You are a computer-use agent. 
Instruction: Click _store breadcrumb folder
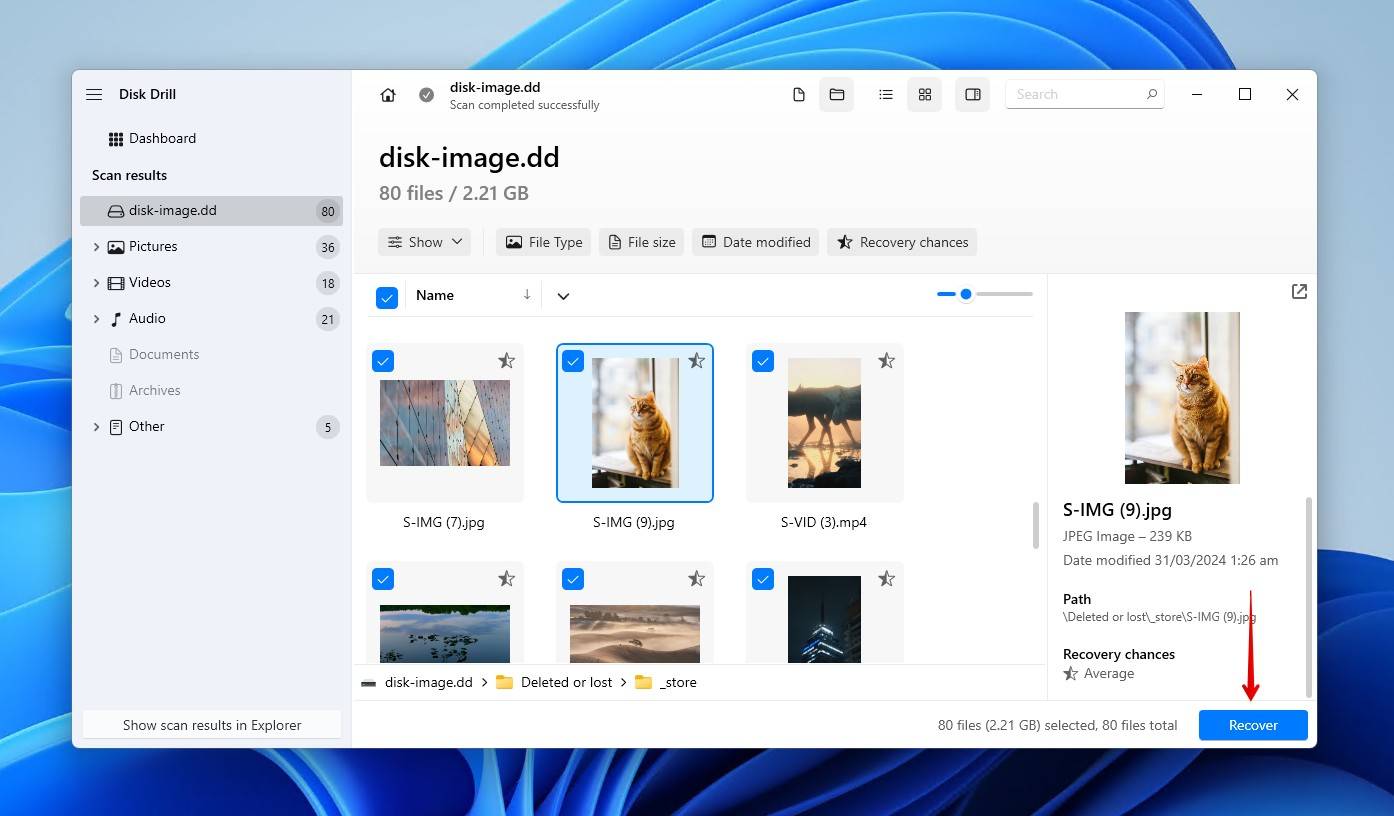(x=666, y=682)
